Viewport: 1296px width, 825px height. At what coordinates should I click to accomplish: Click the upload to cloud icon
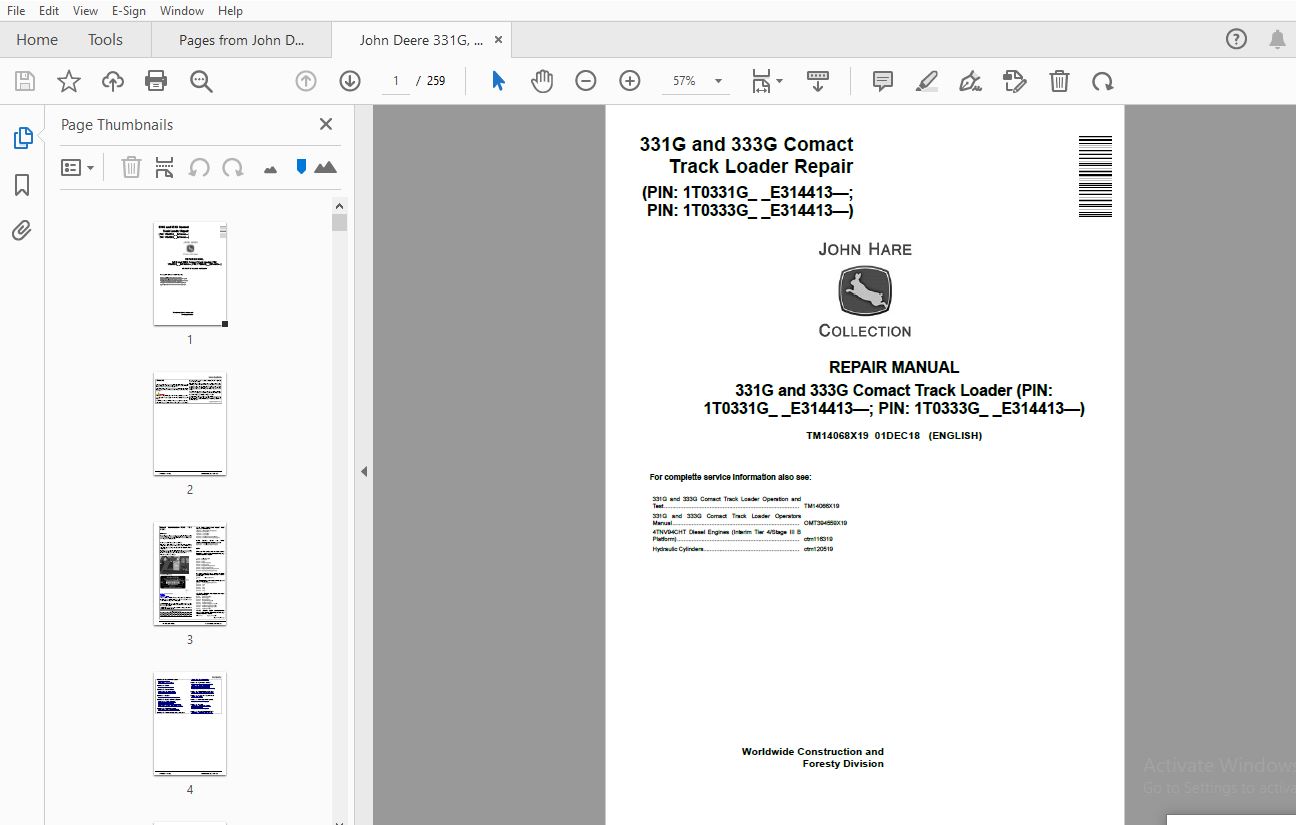click(x=113, y=81)
